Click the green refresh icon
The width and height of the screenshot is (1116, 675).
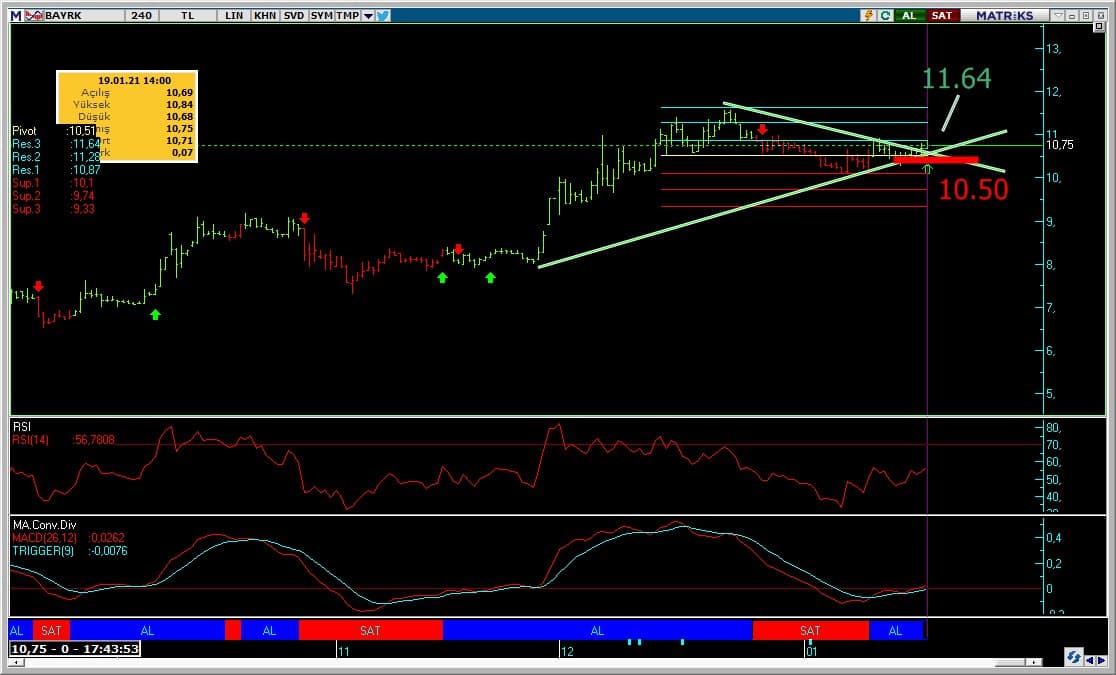tap(885, 16)
